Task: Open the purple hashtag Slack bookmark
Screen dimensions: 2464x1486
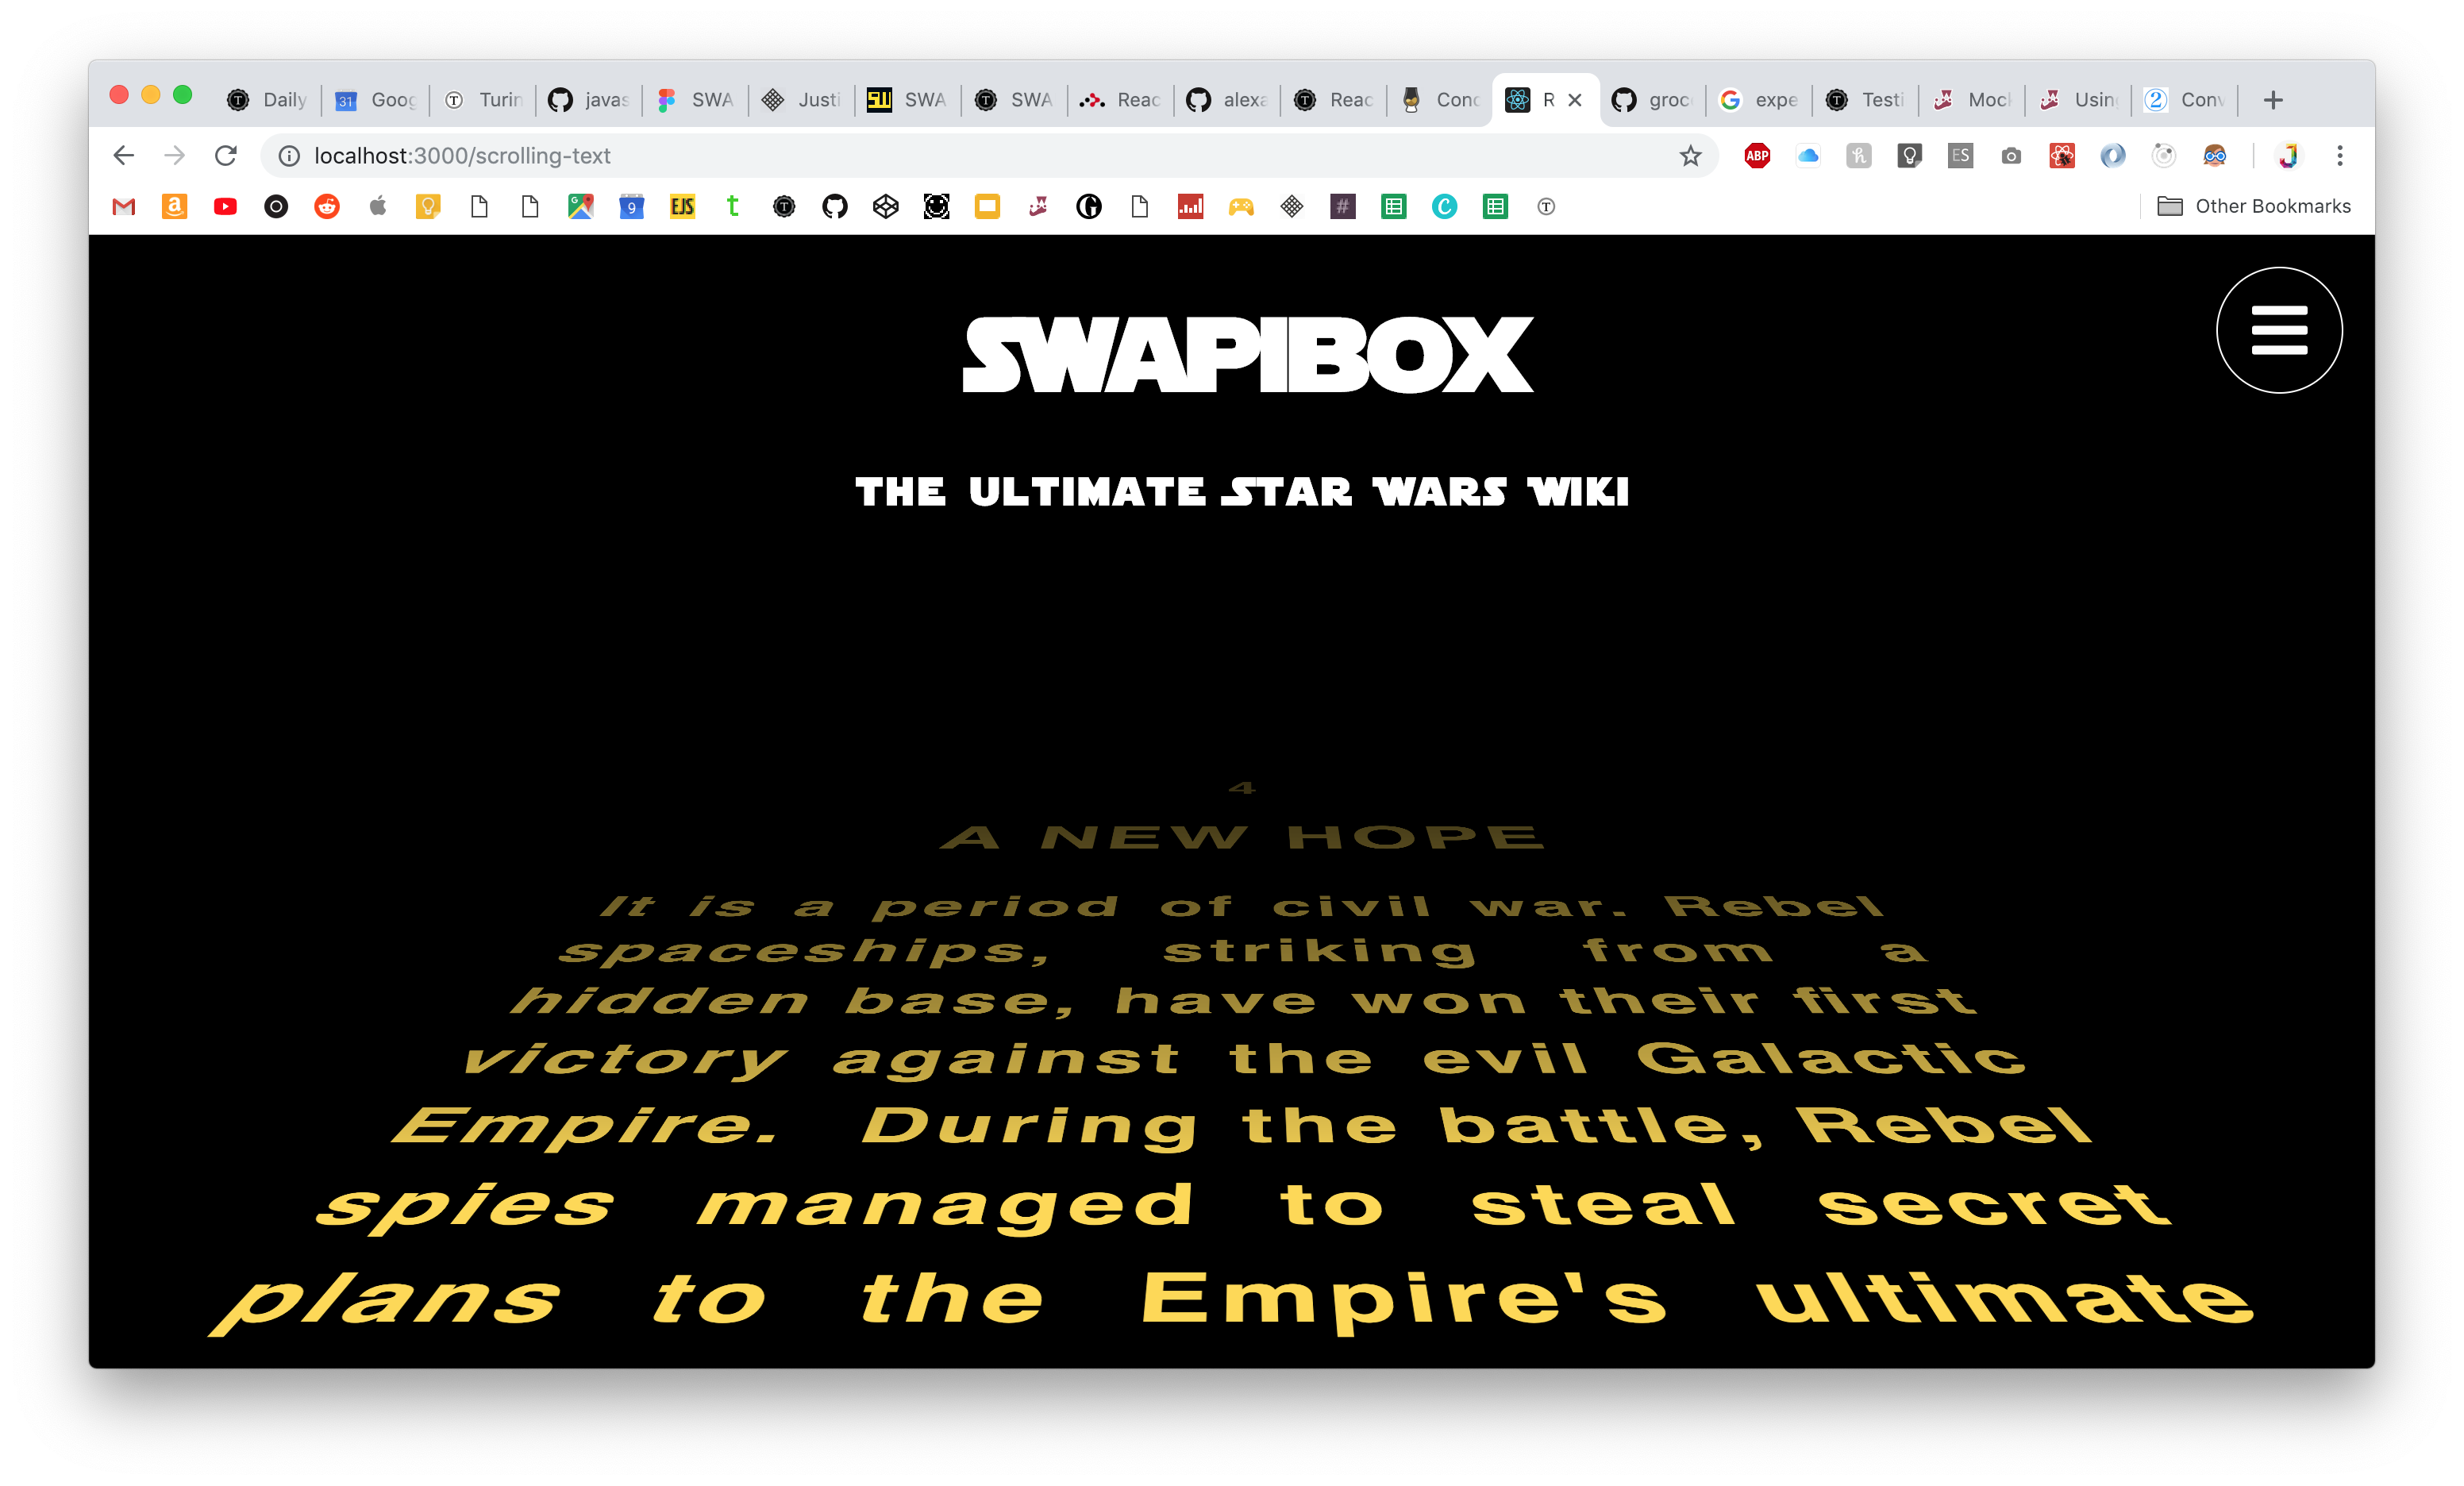Action: click(1343, 207)
